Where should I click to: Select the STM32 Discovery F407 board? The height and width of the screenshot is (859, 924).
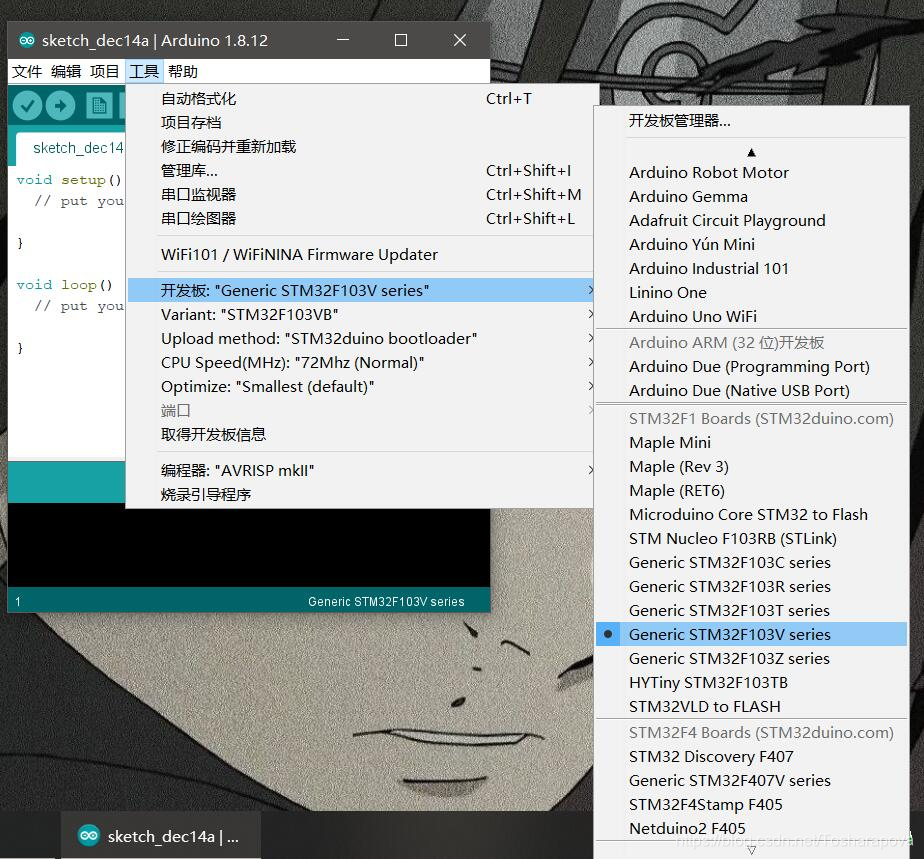711,756
